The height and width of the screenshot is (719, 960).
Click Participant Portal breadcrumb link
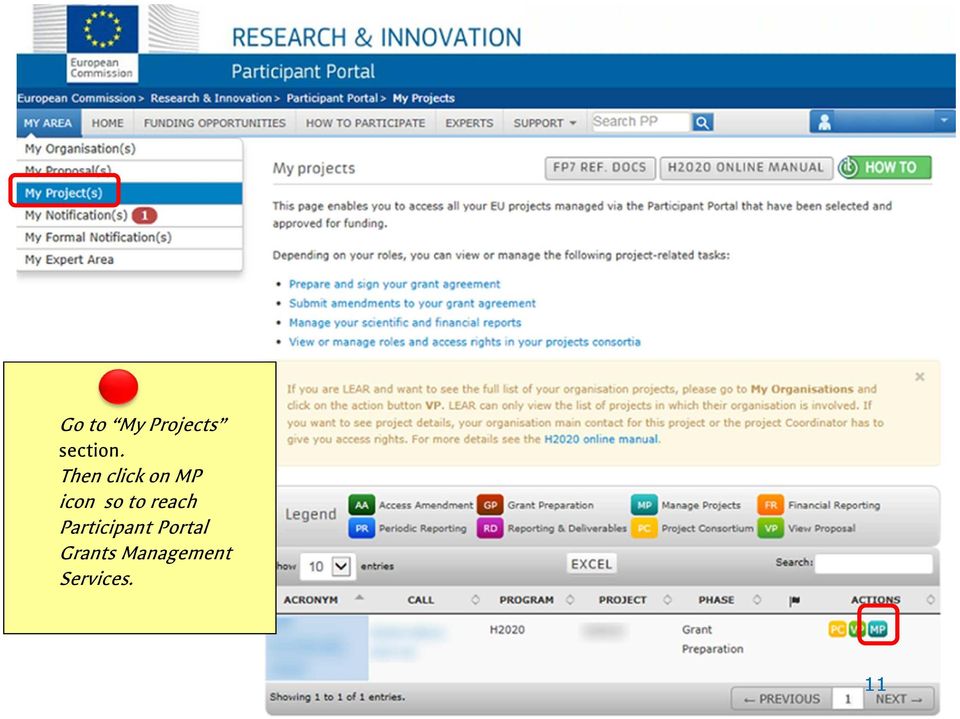click(332, 98)
